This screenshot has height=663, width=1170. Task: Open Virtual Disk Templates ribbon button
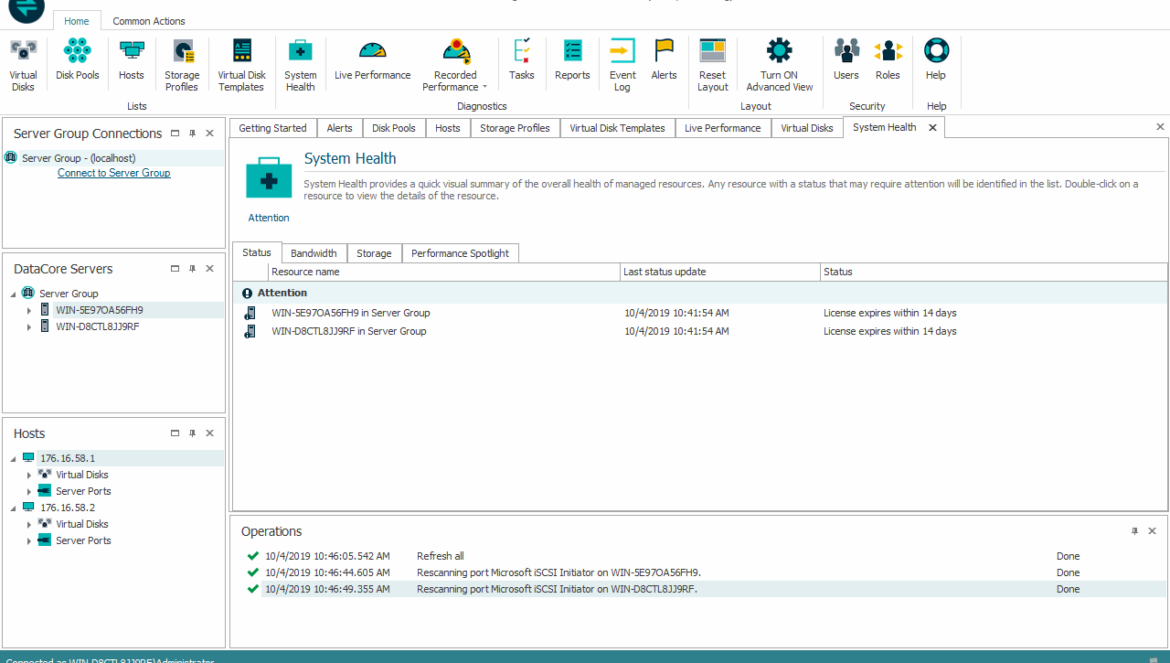[x=241, y=65]
